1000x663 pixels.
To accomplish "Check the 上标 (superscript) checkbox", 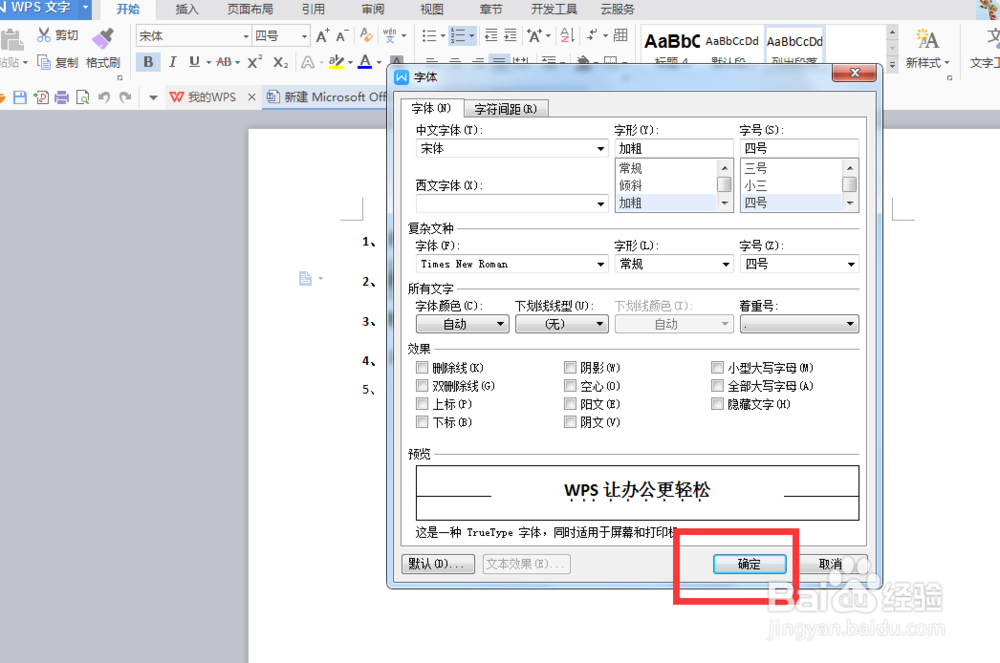I will click(422, 404).
